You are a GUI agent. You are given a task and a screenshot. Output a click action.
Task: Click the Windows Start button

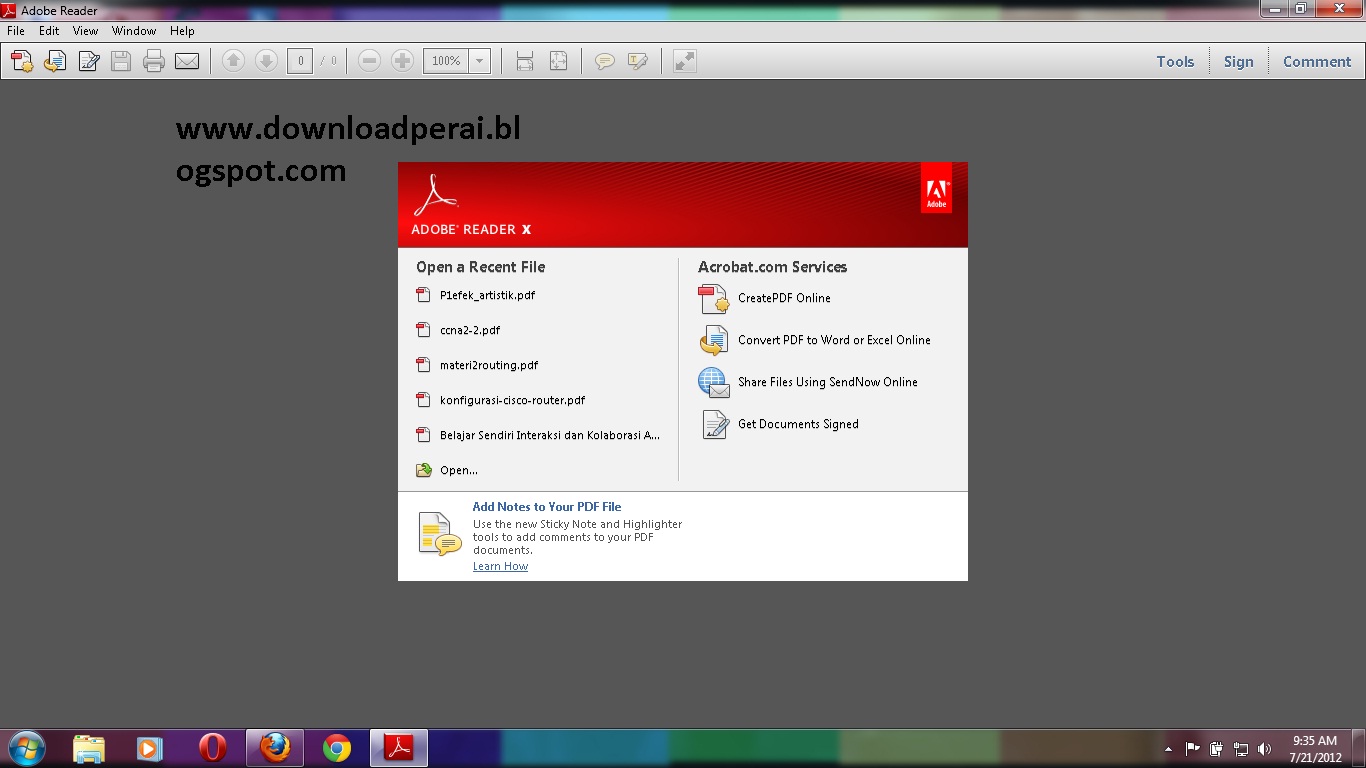point(26,748)
